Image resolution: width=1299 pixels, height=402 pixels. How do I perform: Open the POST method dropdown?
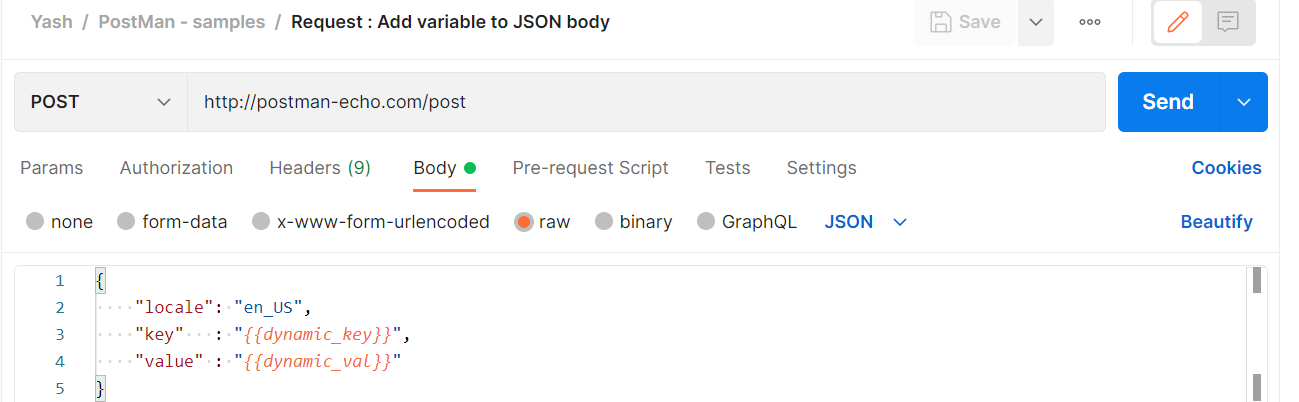100,102
